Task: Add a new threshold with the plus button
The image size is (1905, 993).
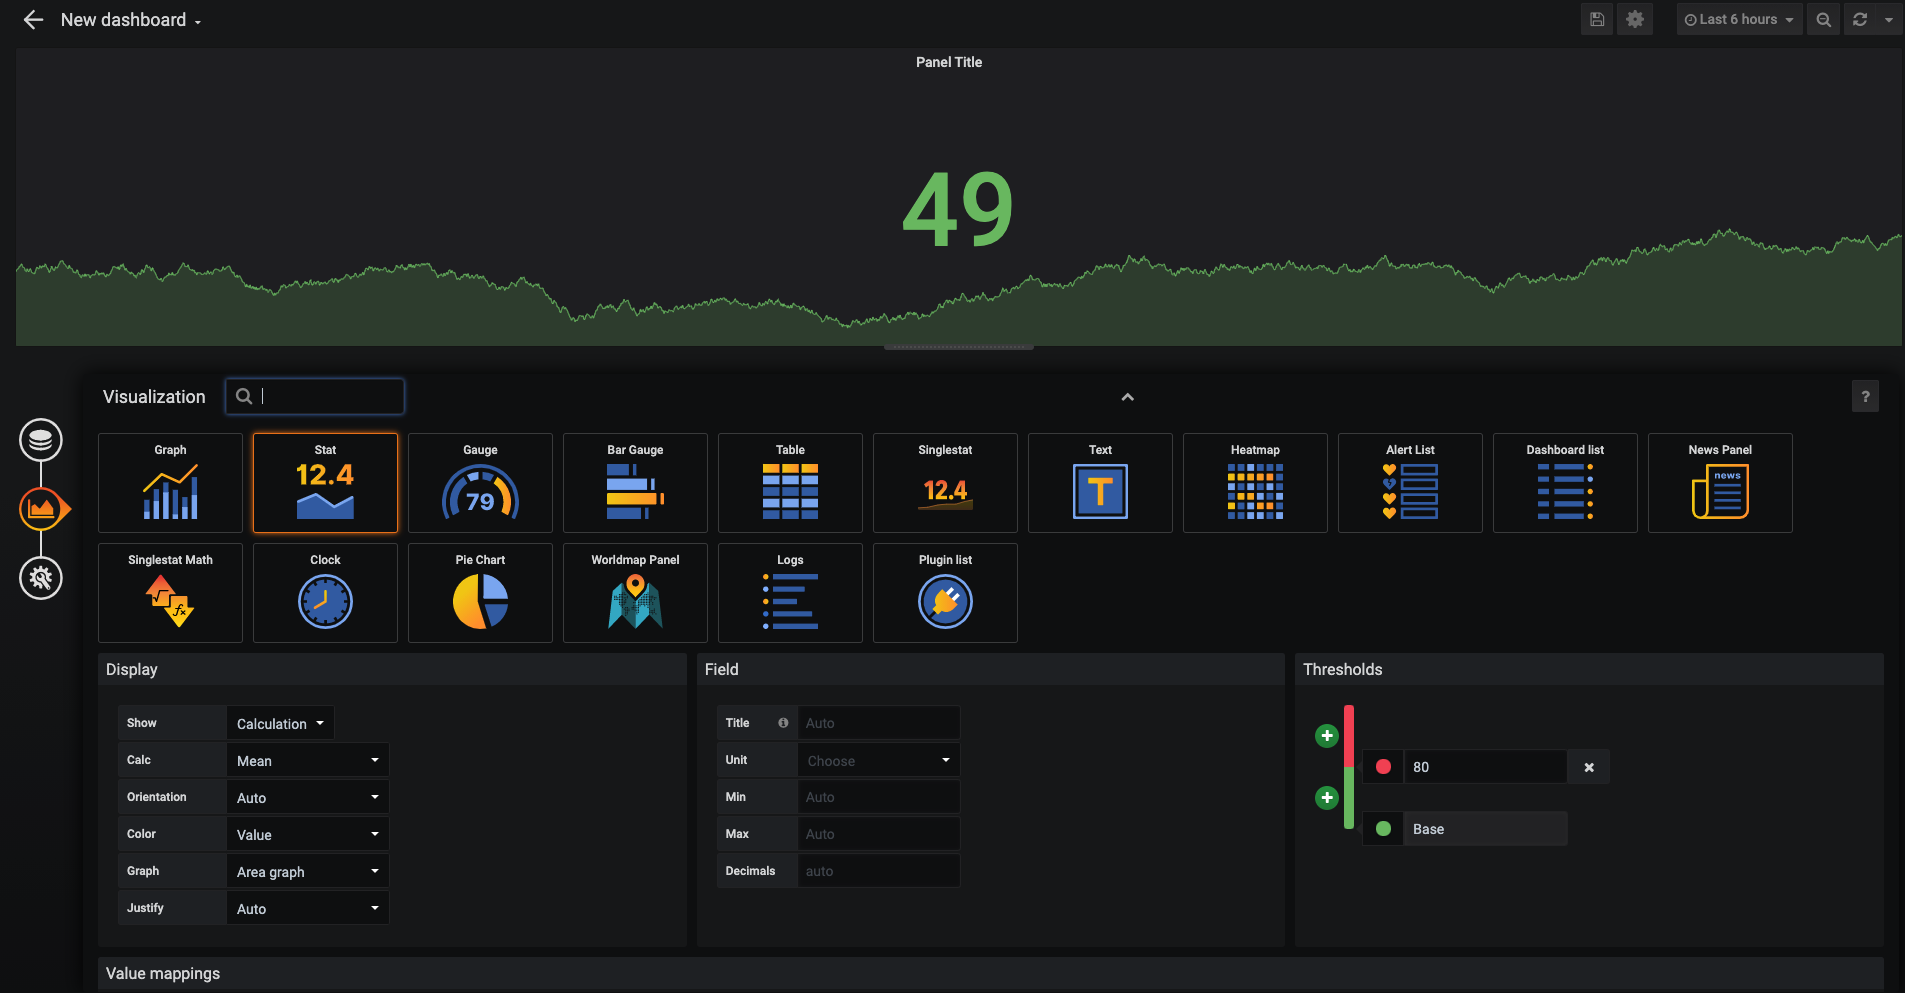Action: point(1328,735)
